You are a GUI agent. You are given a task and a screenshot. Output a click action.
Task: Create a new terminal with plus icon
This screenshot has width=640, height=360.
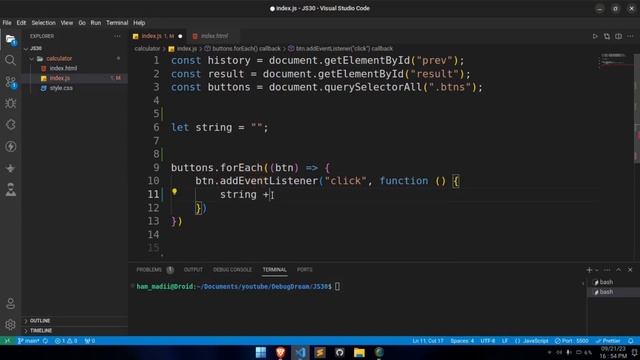[x=589, y=270]
